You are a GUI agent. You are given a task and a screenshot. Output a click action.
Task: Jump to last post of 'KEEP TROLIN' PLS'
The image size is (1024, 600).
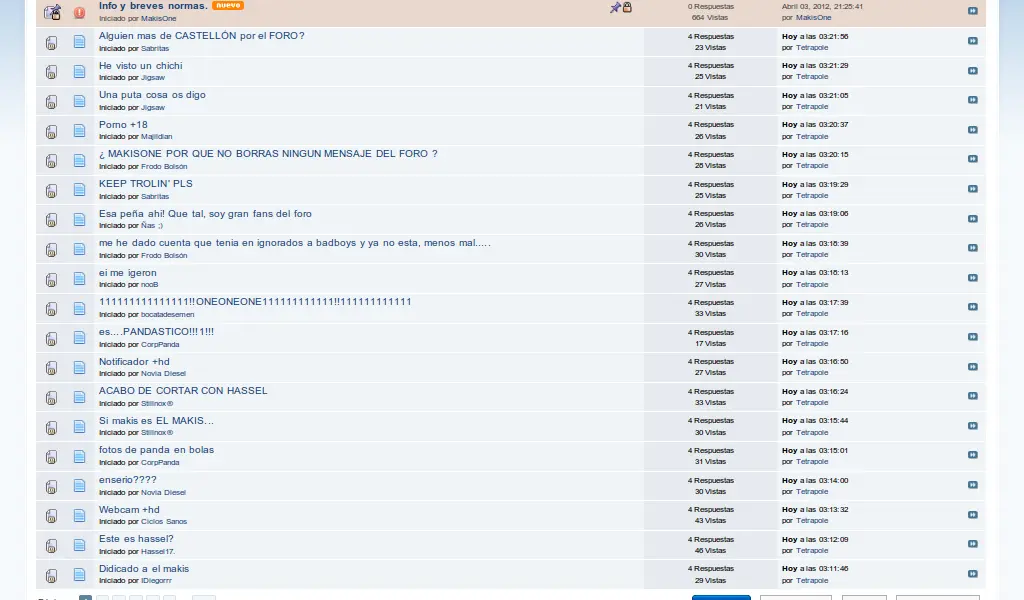[x=972, y=189]
